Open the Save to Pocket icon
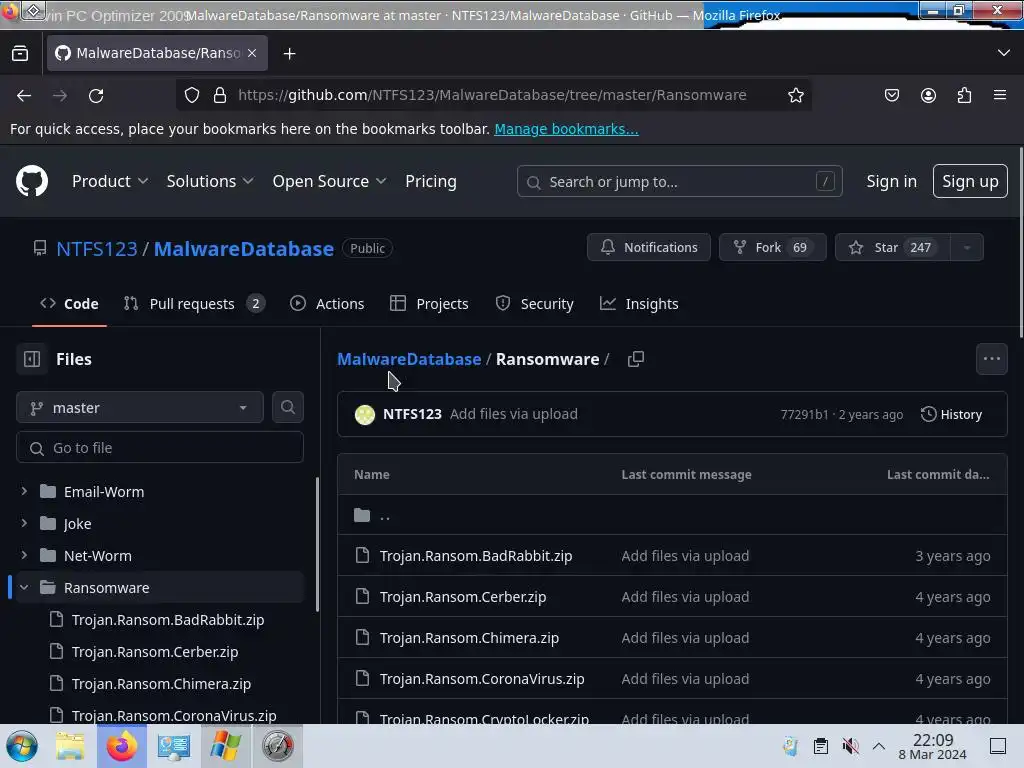1024x768 pixels. pos(891,95)
